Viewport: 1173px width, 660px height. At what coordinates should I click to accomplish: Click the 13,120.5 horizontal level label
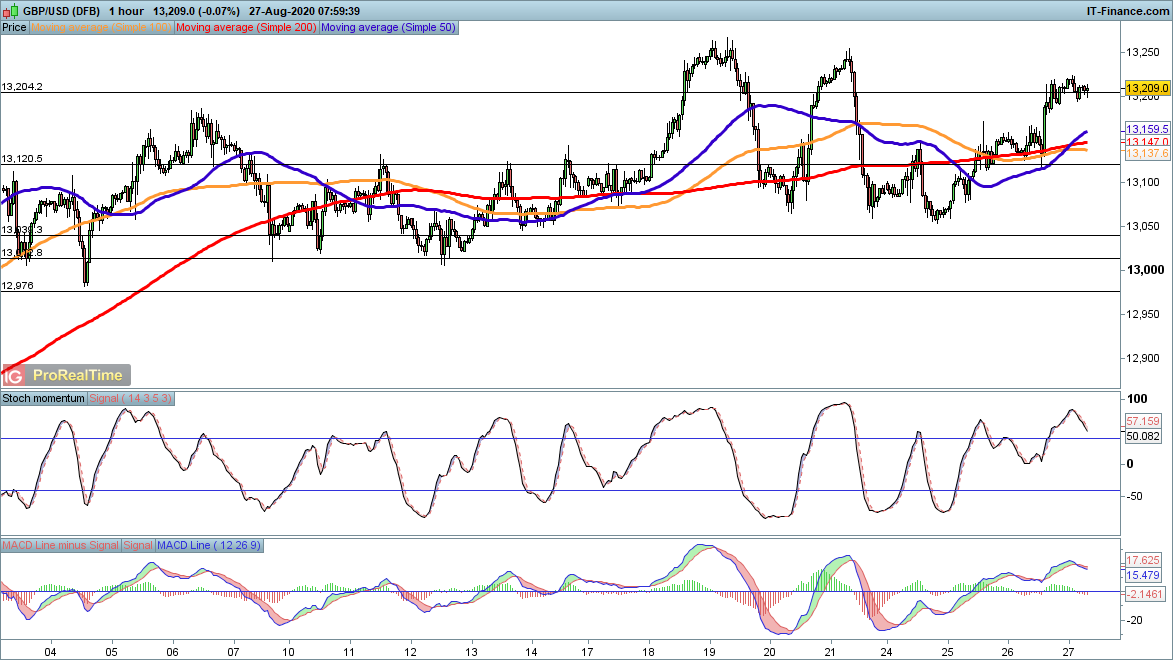coord(22,159)
